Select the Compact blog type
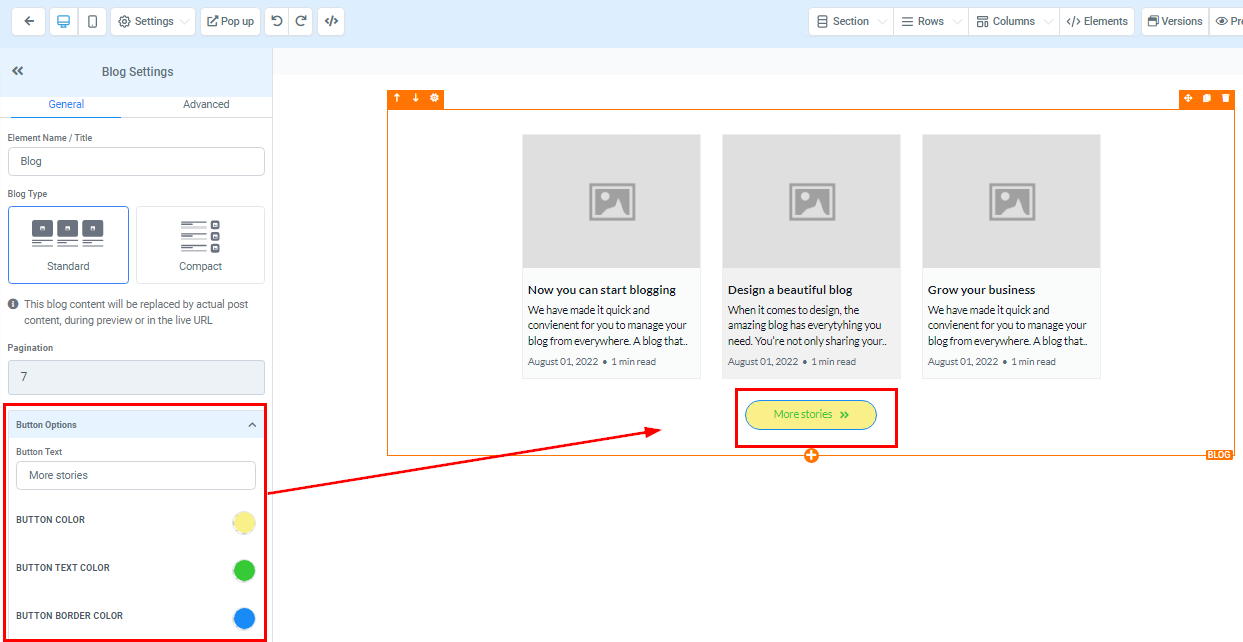 click(x=200, y=245)
